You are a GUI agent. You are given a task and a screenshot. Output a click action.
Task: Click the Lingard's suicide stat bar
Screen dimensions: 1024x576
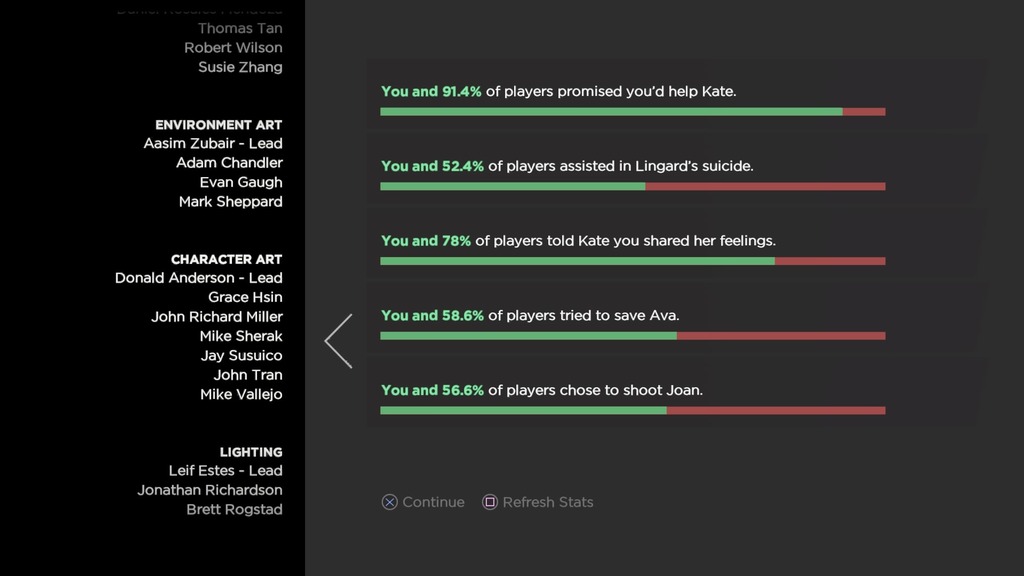click(x=632, y=186)
